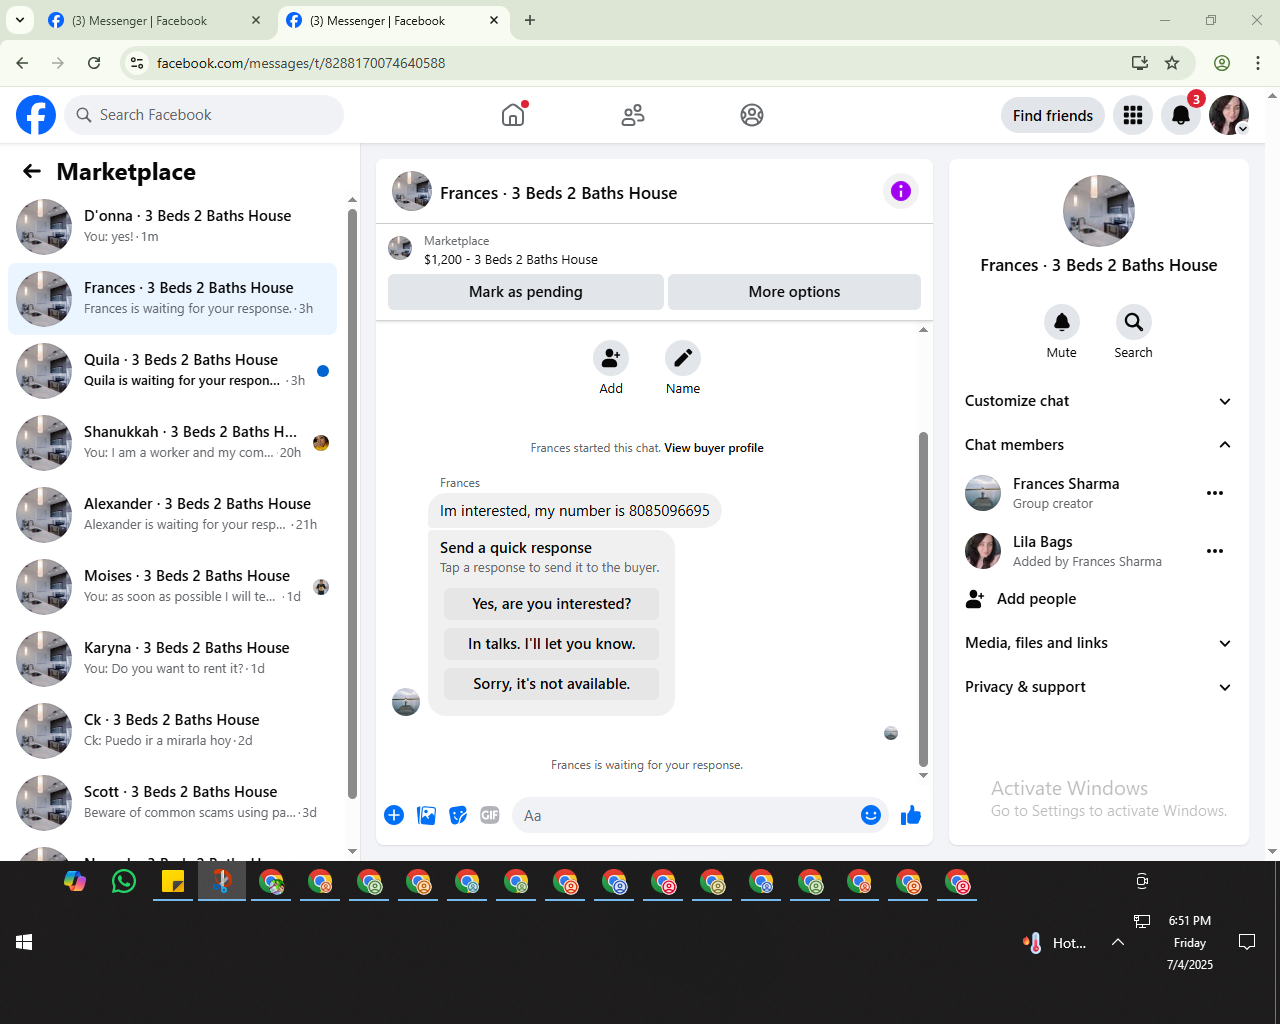Image resolution: width=1280 pixels, height=1024 pixels.
Task: Click the Name pencil icon
Action: (683, 358)
